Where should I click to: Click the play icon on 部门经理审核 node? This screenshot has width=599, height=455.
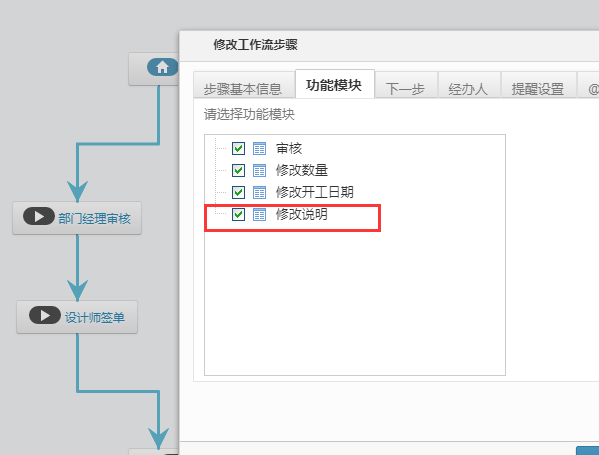(x=39, y=217)
